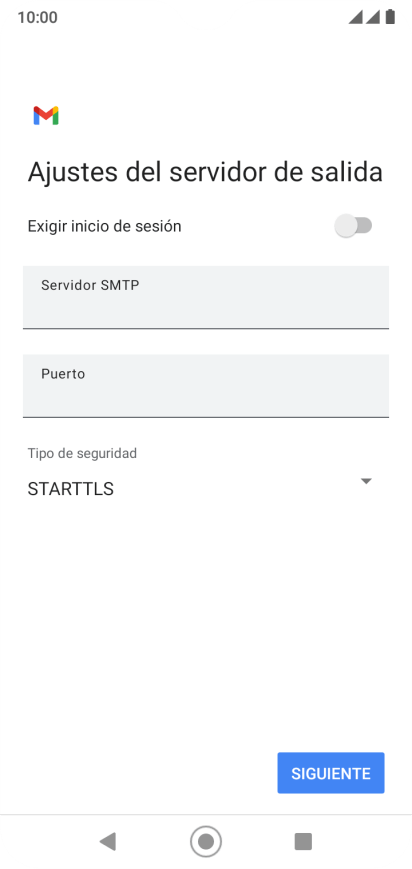
Task: Tap the Exigir inicio de sesión label
Action: [x=104, y=226]
